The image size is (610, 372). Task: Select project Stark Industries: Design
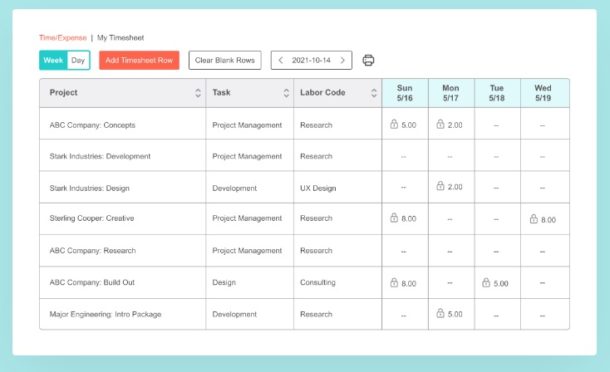click(x=89, y=188)
